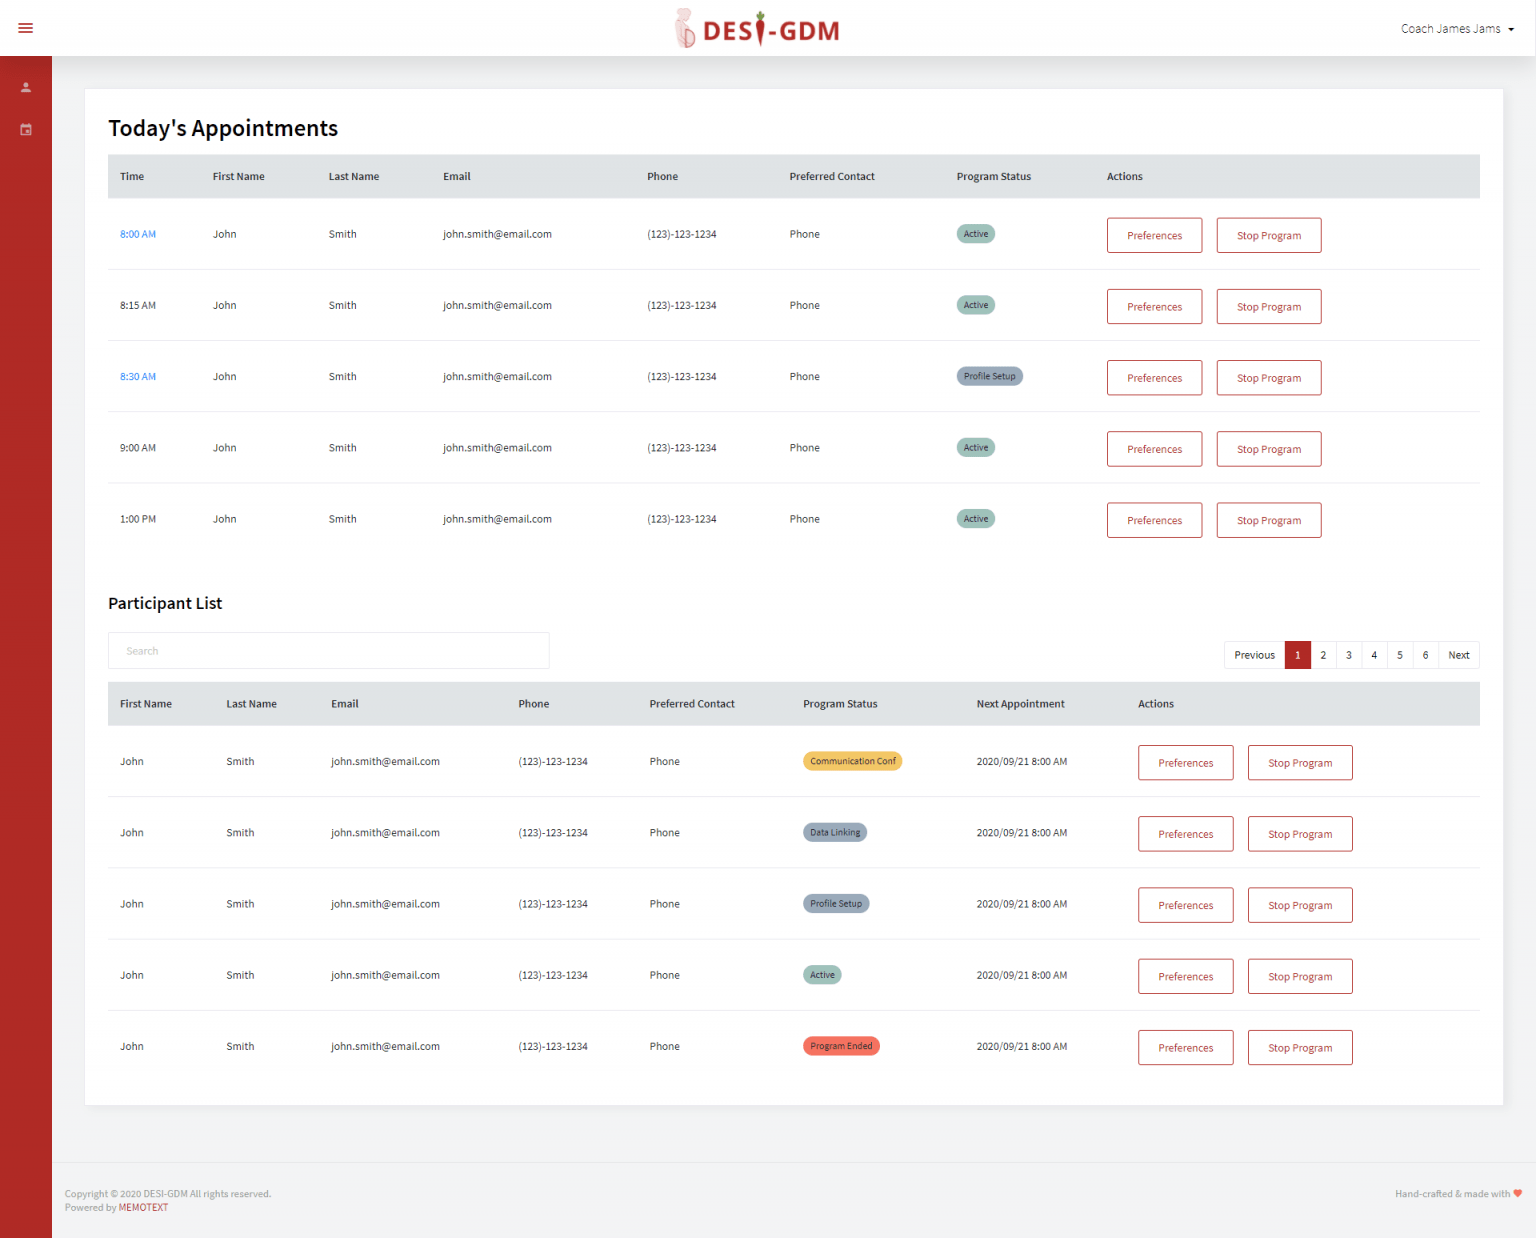Click the Program Status header in Participant List
Image resolution: width=1536 pixels, height=1238 pixels.
click(840, 704)
